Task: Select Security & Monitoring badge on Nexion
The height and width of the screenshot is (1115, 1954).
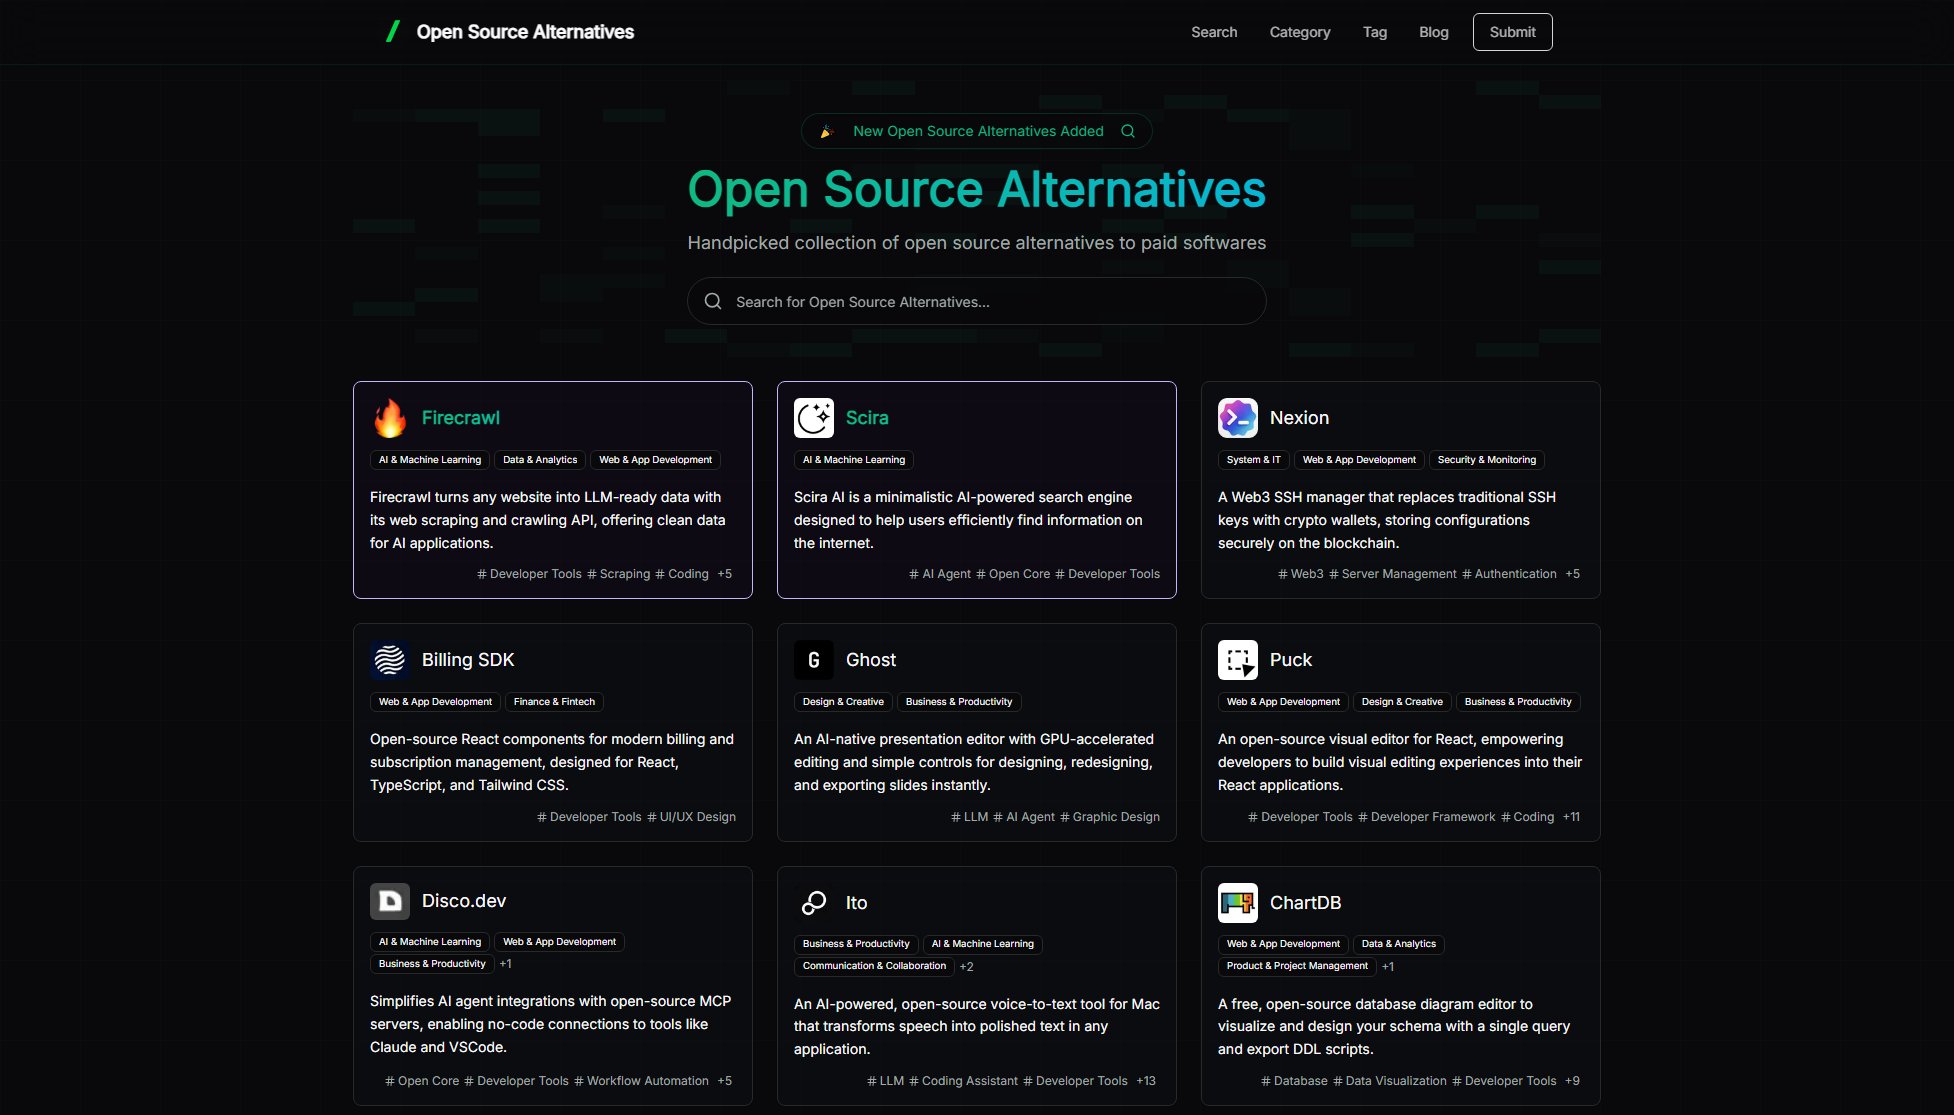Action: coord(1486,460)
